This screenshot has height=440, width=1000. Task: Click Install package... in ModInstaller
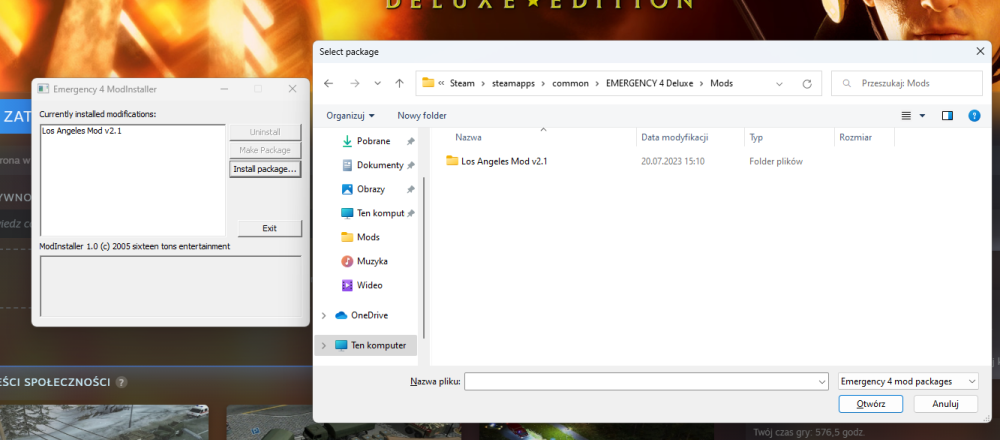click(265, 169)
